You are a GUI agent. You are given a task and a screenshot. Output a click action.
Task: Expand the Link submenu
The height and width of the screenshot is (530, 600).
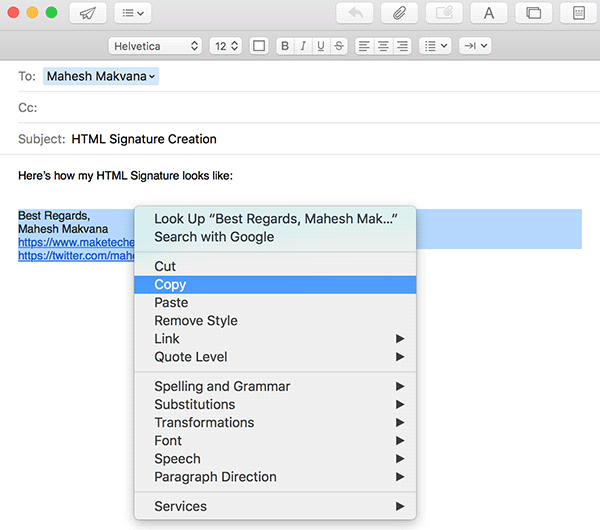pyautogui.click(x=275, y=339)
